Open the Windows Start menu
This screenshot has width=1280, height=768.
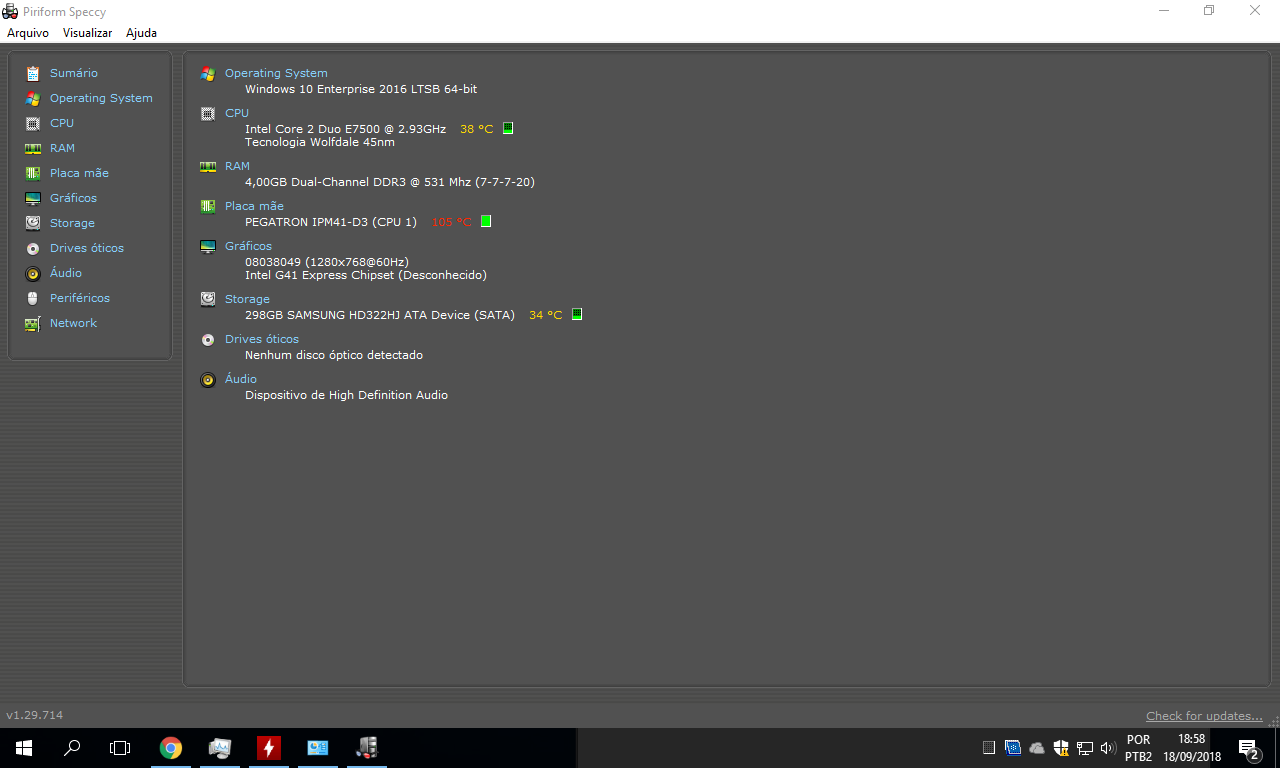click(24, 748)
